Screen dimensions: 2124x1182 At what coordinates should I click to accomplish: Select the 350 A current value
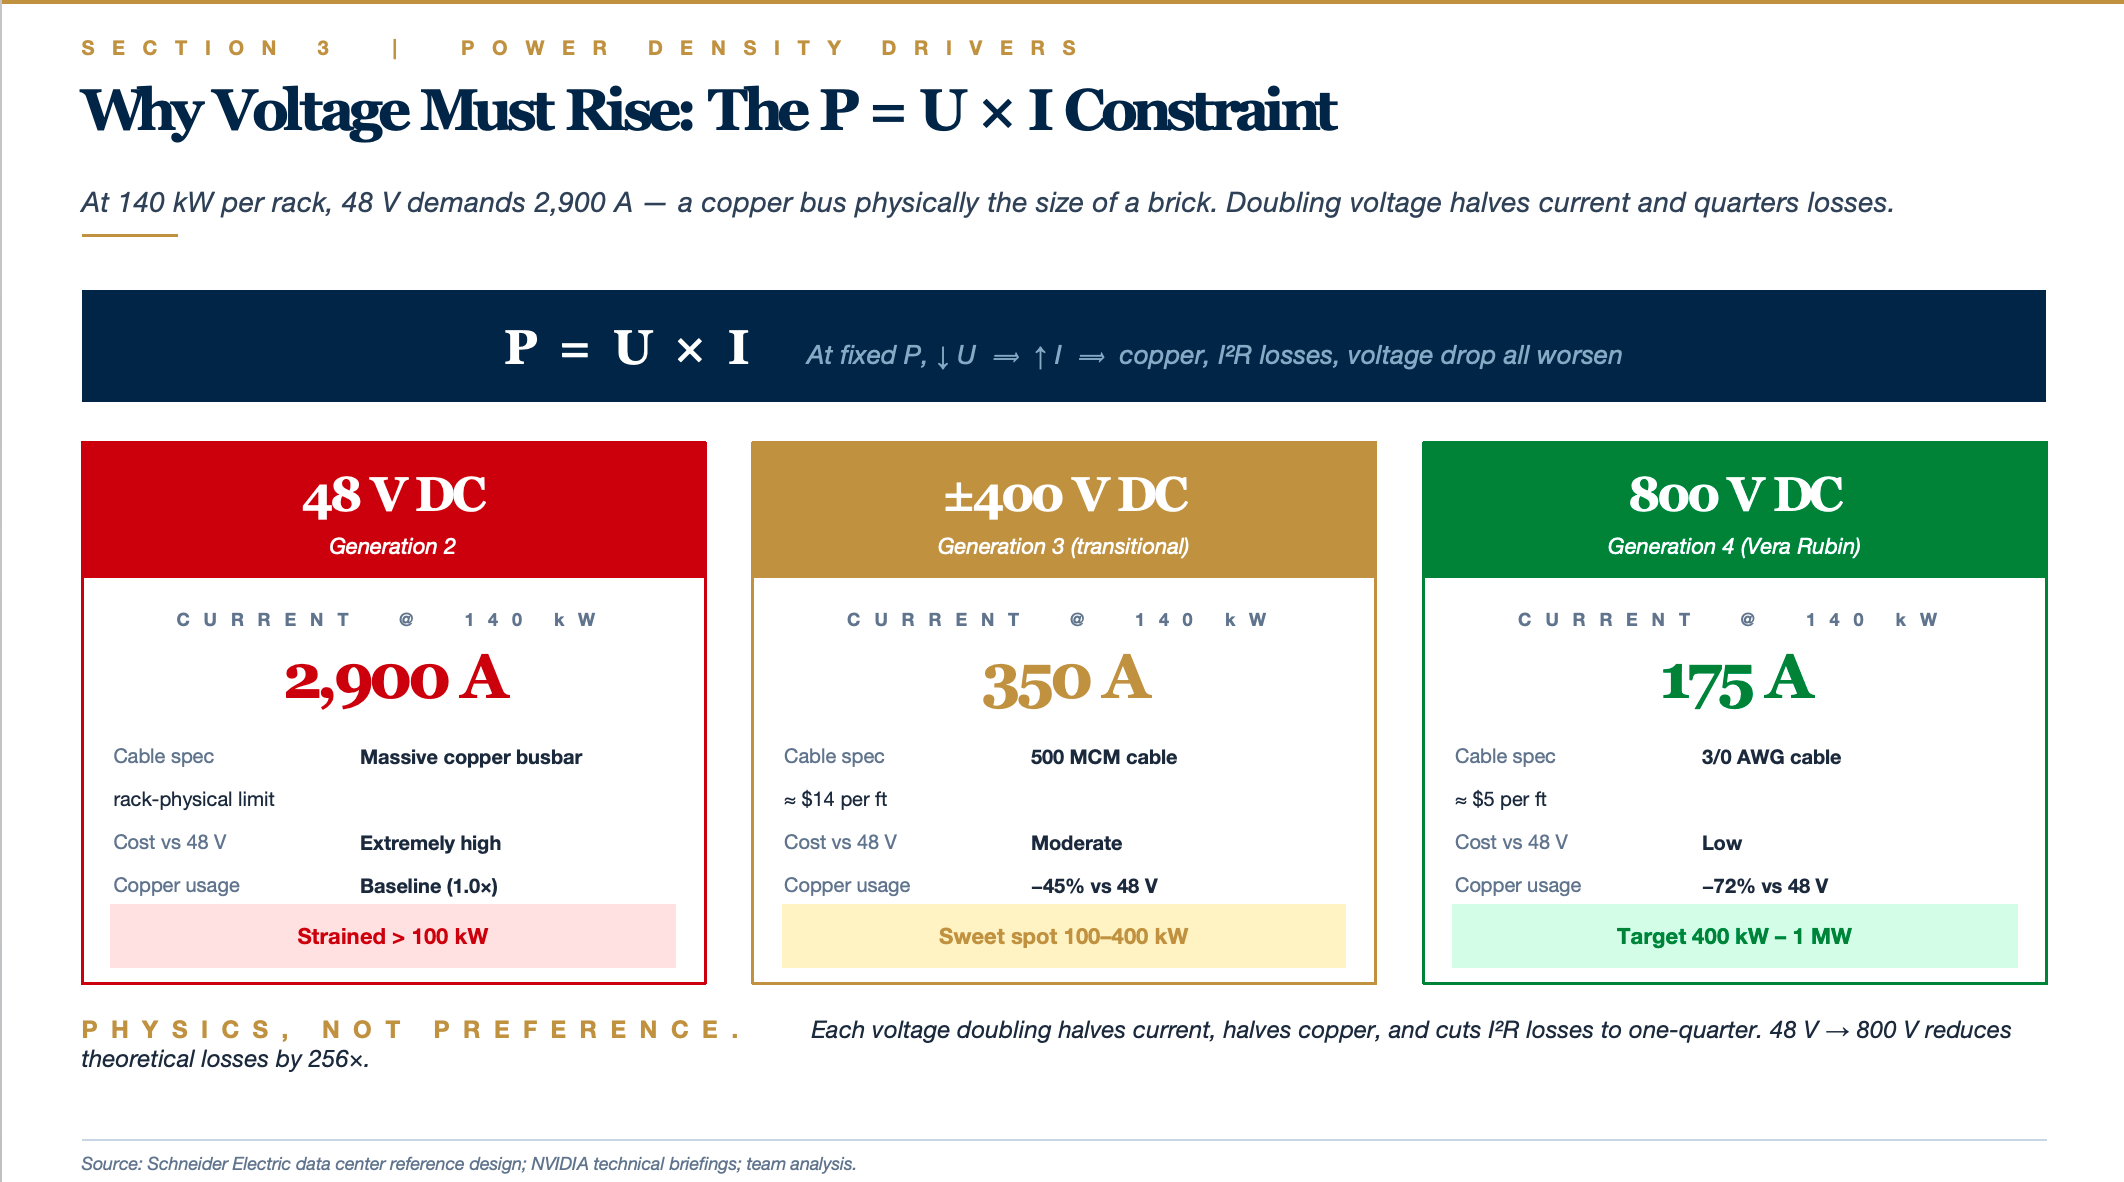coord(1066,682)
